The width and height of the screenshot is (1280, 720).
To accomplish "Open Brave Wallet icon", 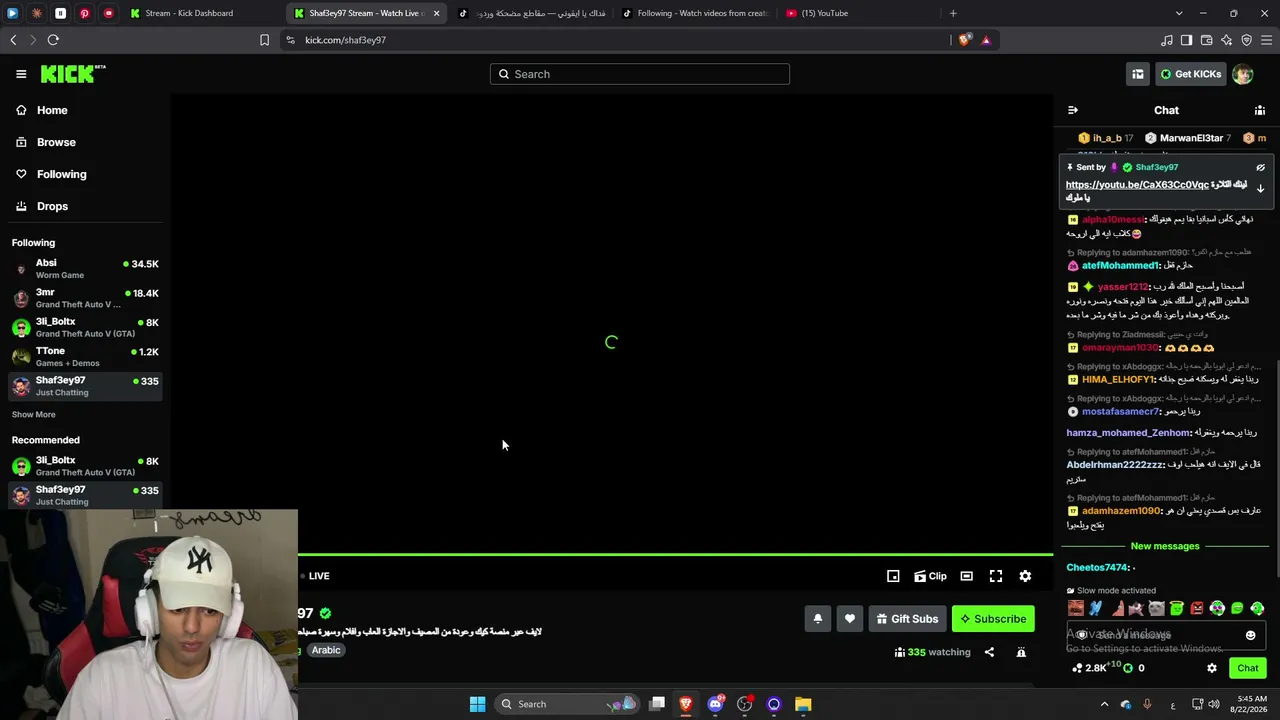I will click(x=1206, y=40).
